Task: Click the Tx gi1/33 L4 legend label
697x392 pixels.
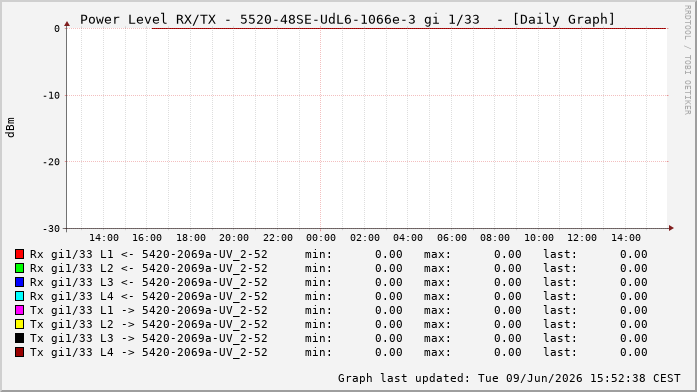Action: pyautogui.click(x=148, y=352)
